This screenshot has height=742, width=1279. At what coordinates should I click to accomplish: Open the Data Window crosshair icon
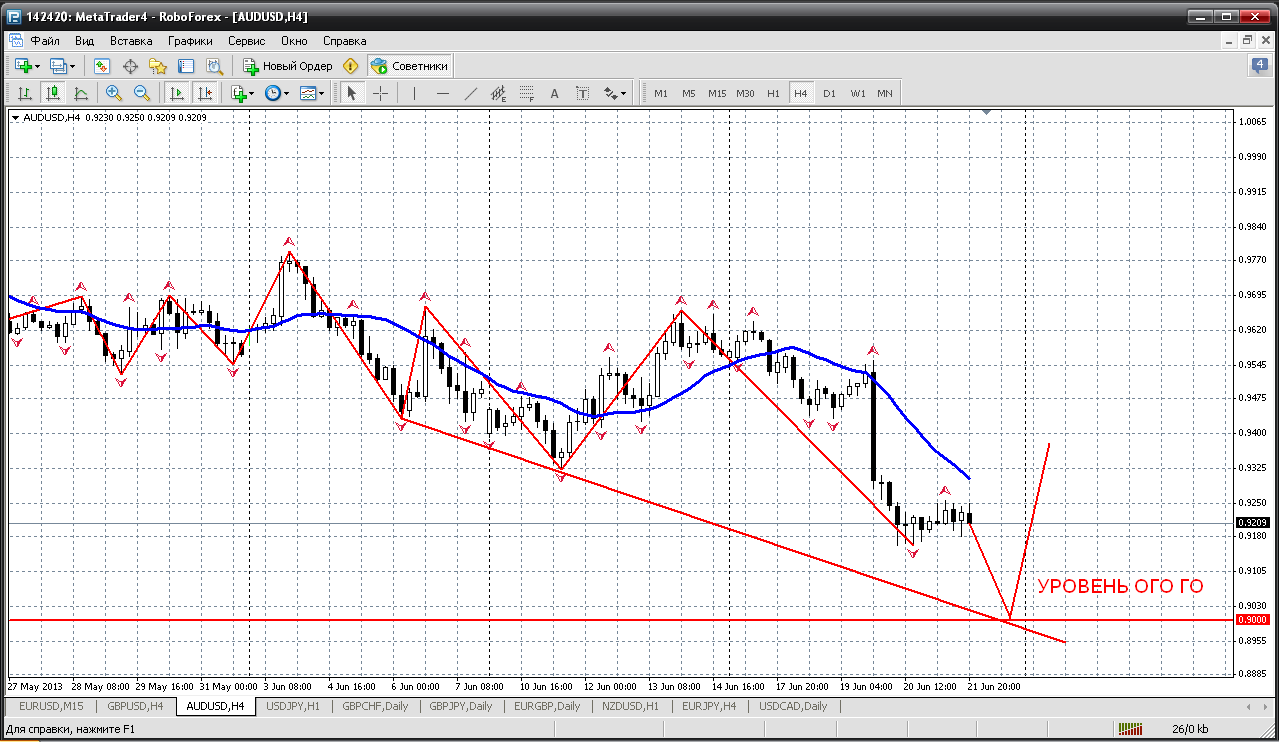point(130,66)
